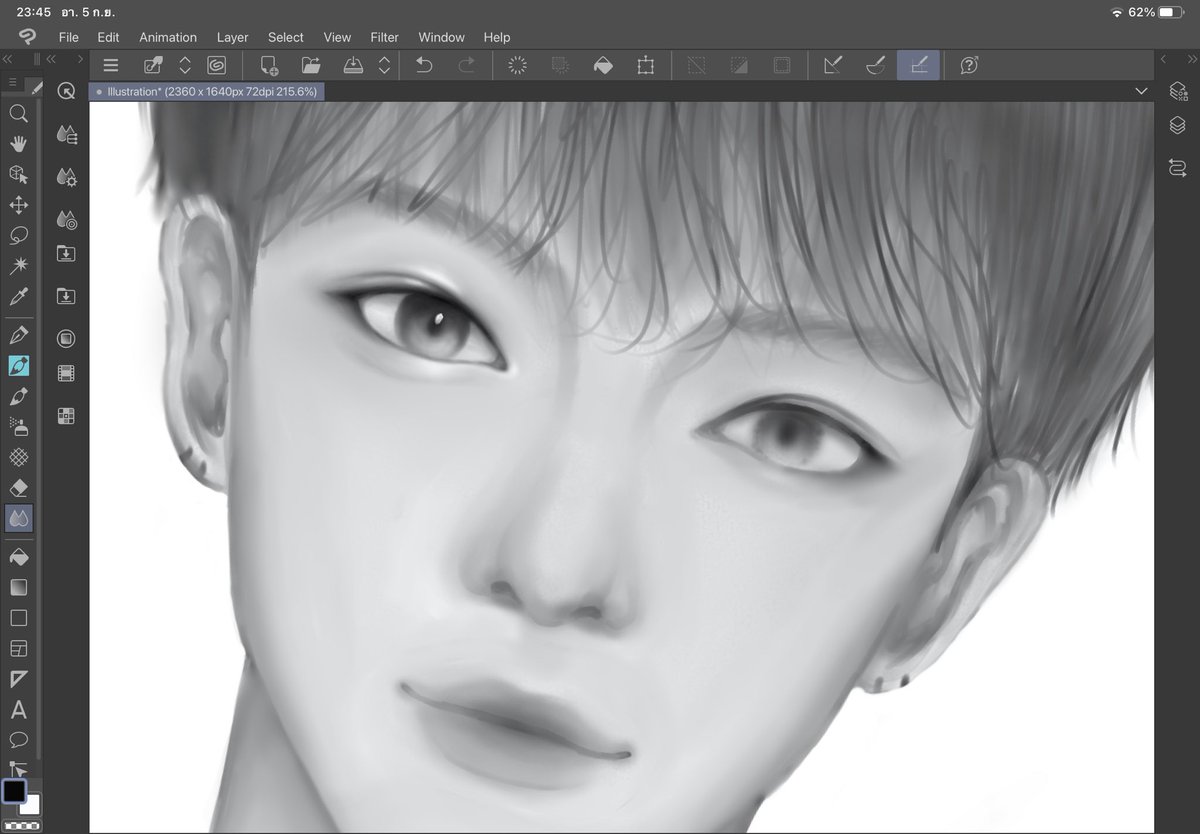Select the Ruler triangle tool
Screen dimensions: 1200x834
(x=18, y=679)
